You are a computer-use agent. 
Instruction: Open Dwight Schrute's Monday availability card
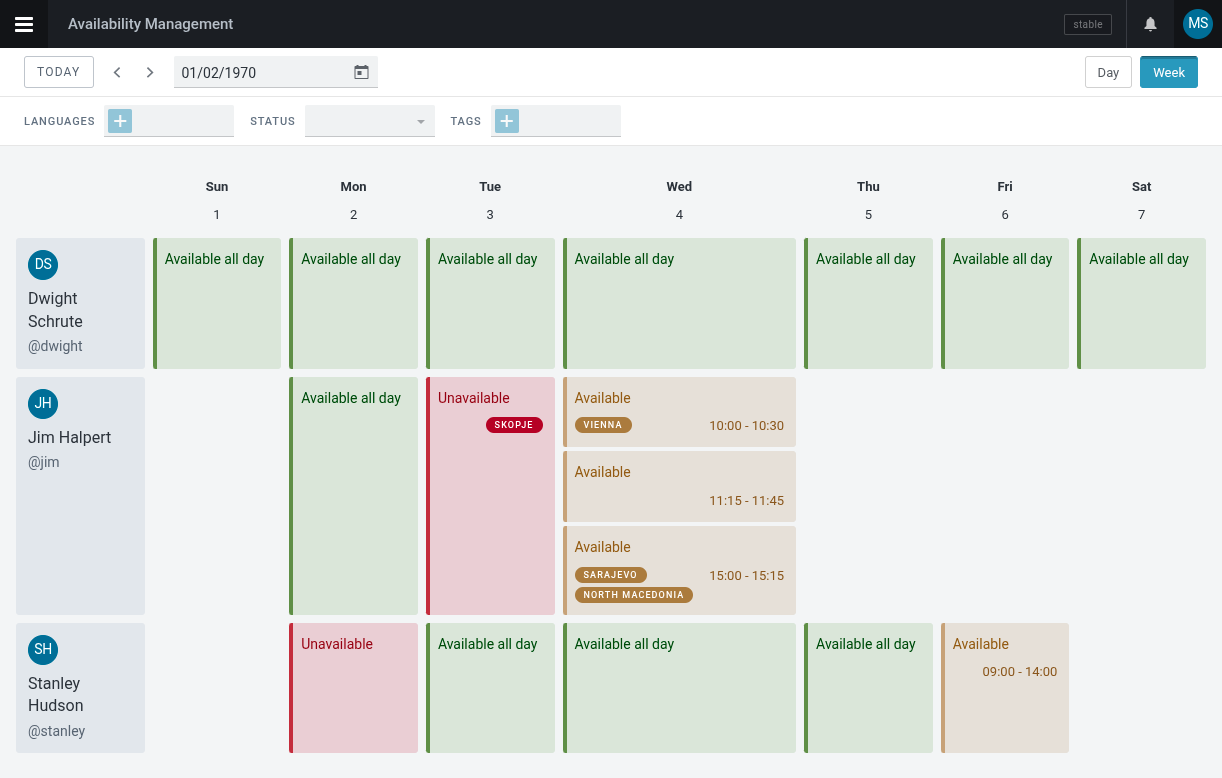point(353,303)
